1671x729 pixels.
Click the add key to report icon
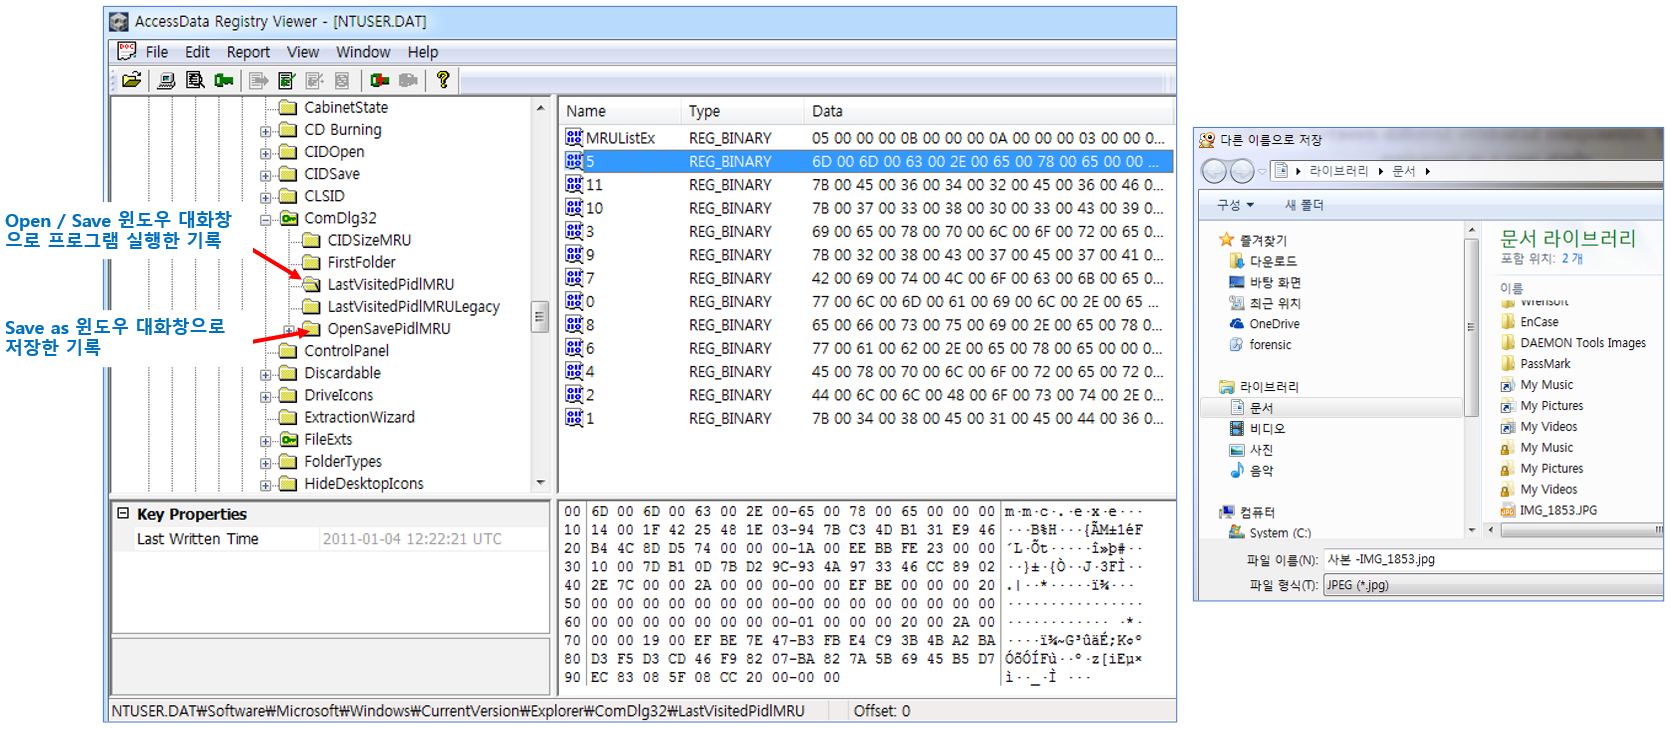(380, 80)
